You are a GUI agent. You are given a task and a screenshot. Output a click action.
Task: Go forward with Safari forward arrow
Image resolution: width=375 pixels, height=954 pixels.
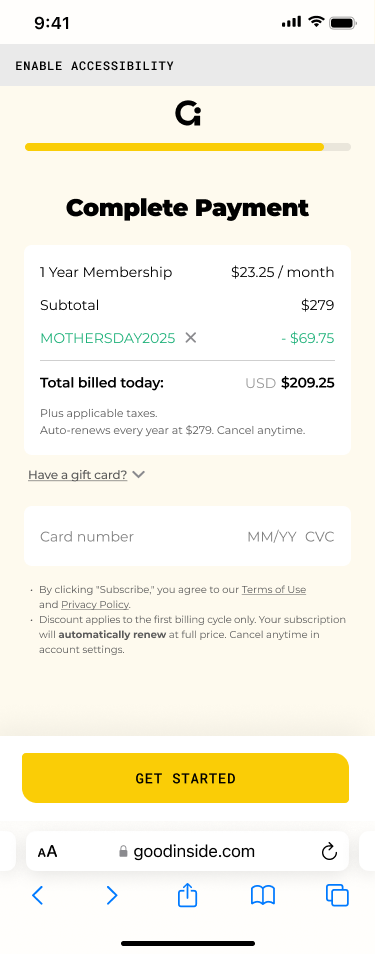point(112,895)
